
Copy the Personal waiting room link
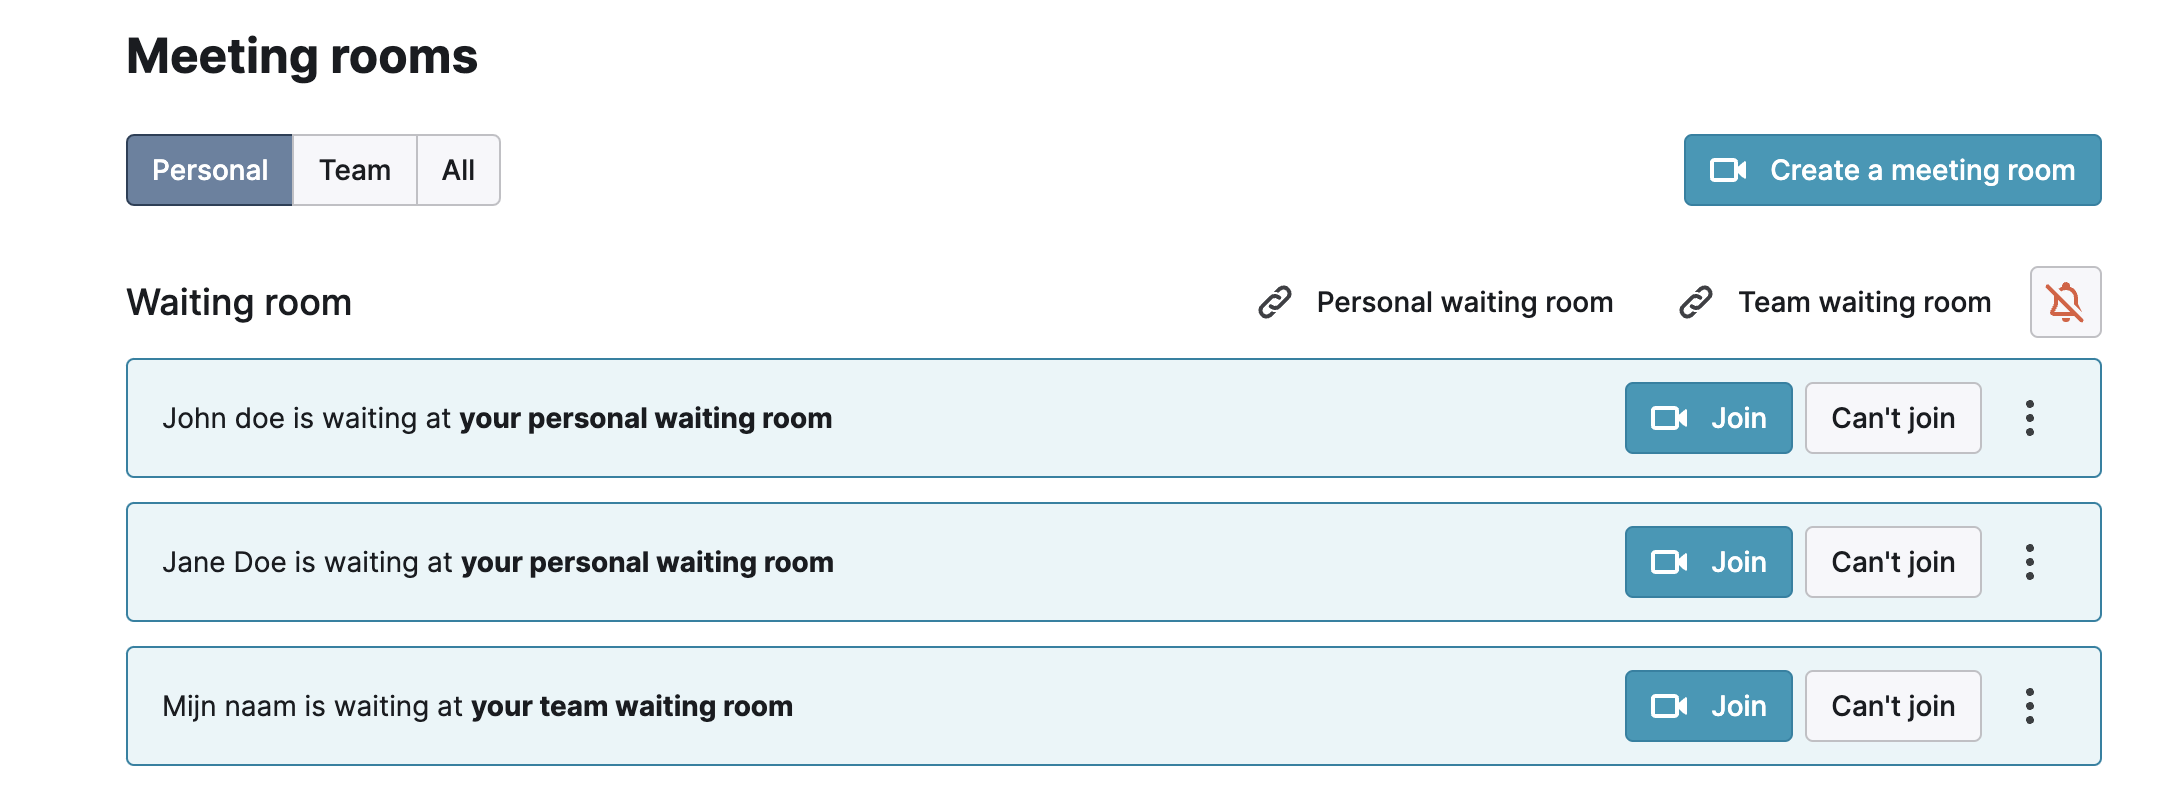[x=1435, y=302]
